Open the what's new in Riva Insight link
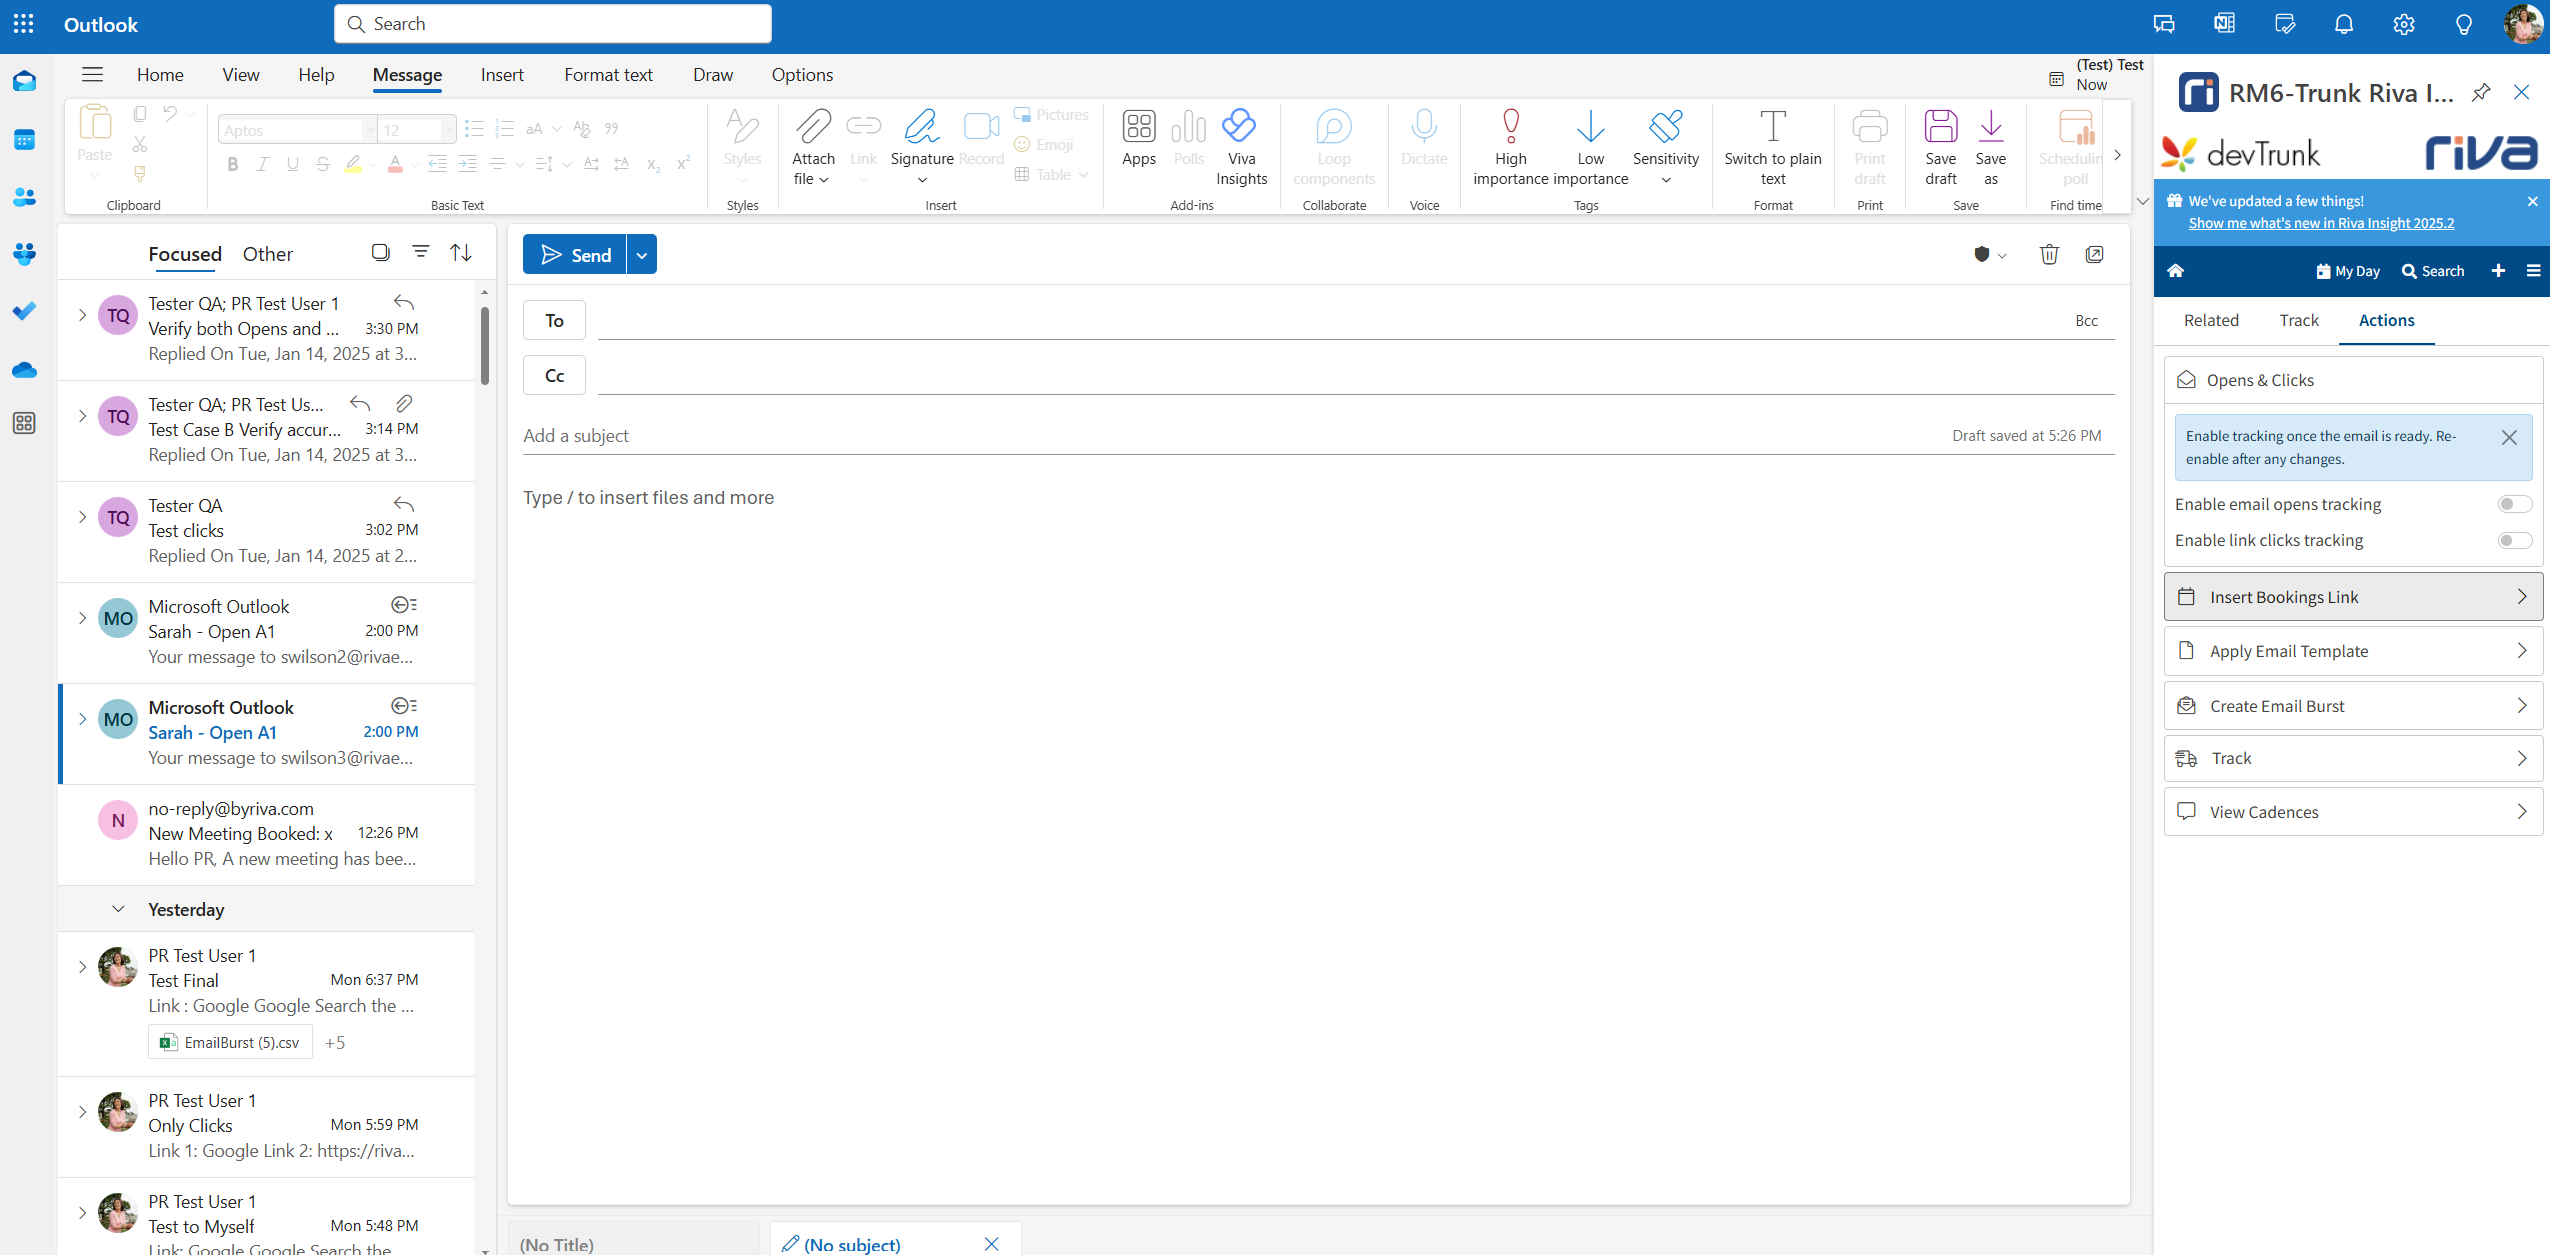This screenshot has width=2550, height=1255. [x=2321, y=223]
